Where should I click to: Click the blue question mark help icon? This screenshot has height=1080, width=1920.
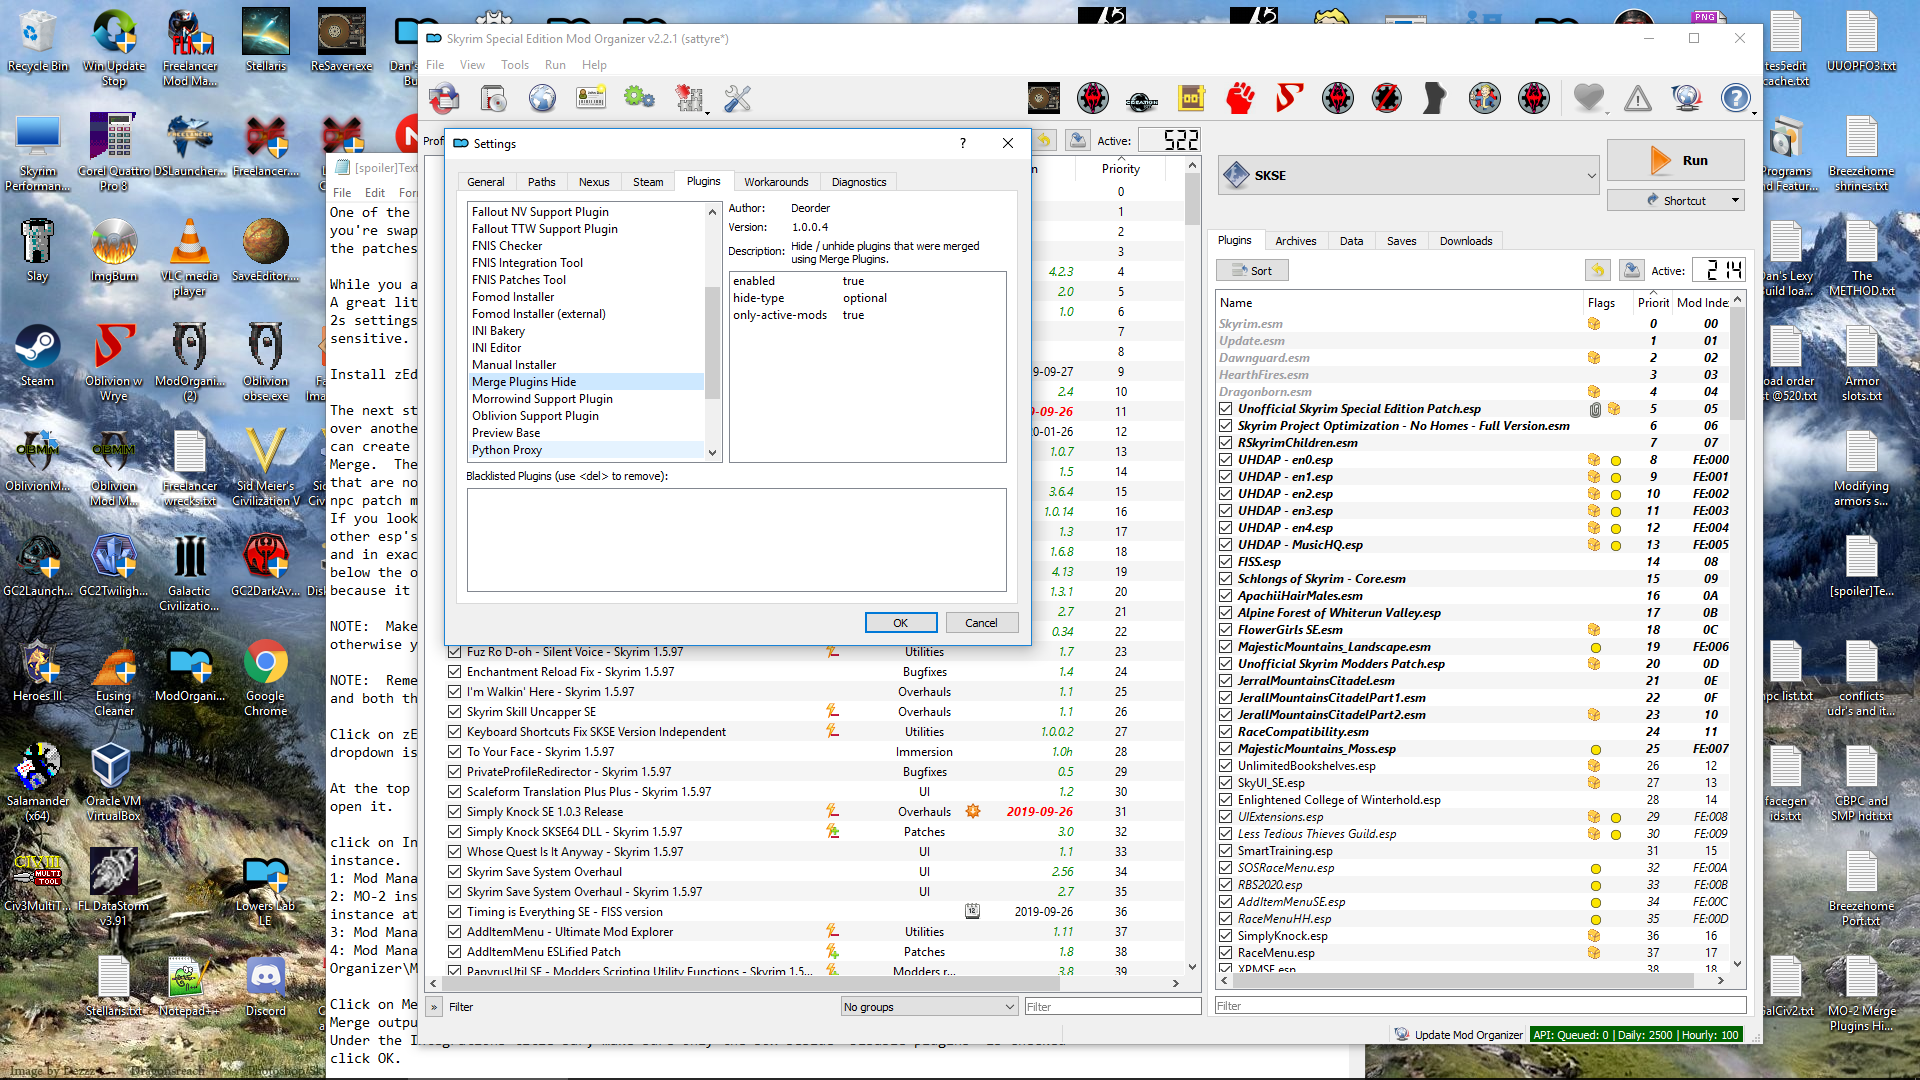pyautogui.click(x=1735, y=98)
